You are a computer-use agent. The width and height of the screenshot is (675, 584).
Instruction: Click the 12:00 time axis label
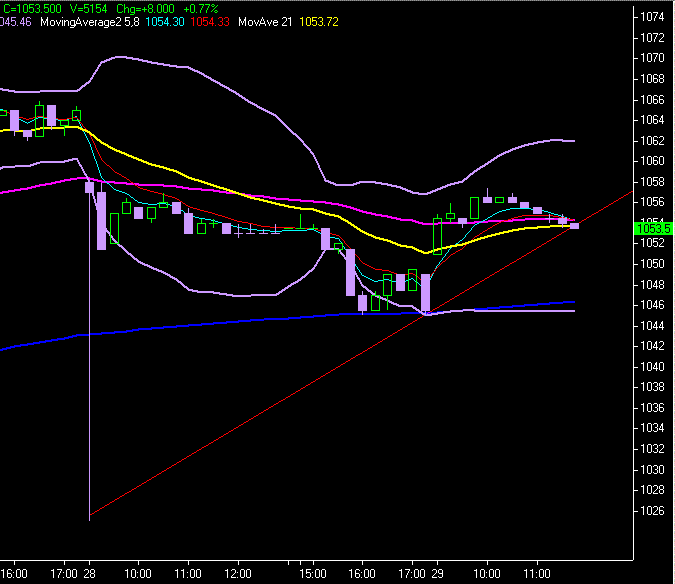(238, 574)
